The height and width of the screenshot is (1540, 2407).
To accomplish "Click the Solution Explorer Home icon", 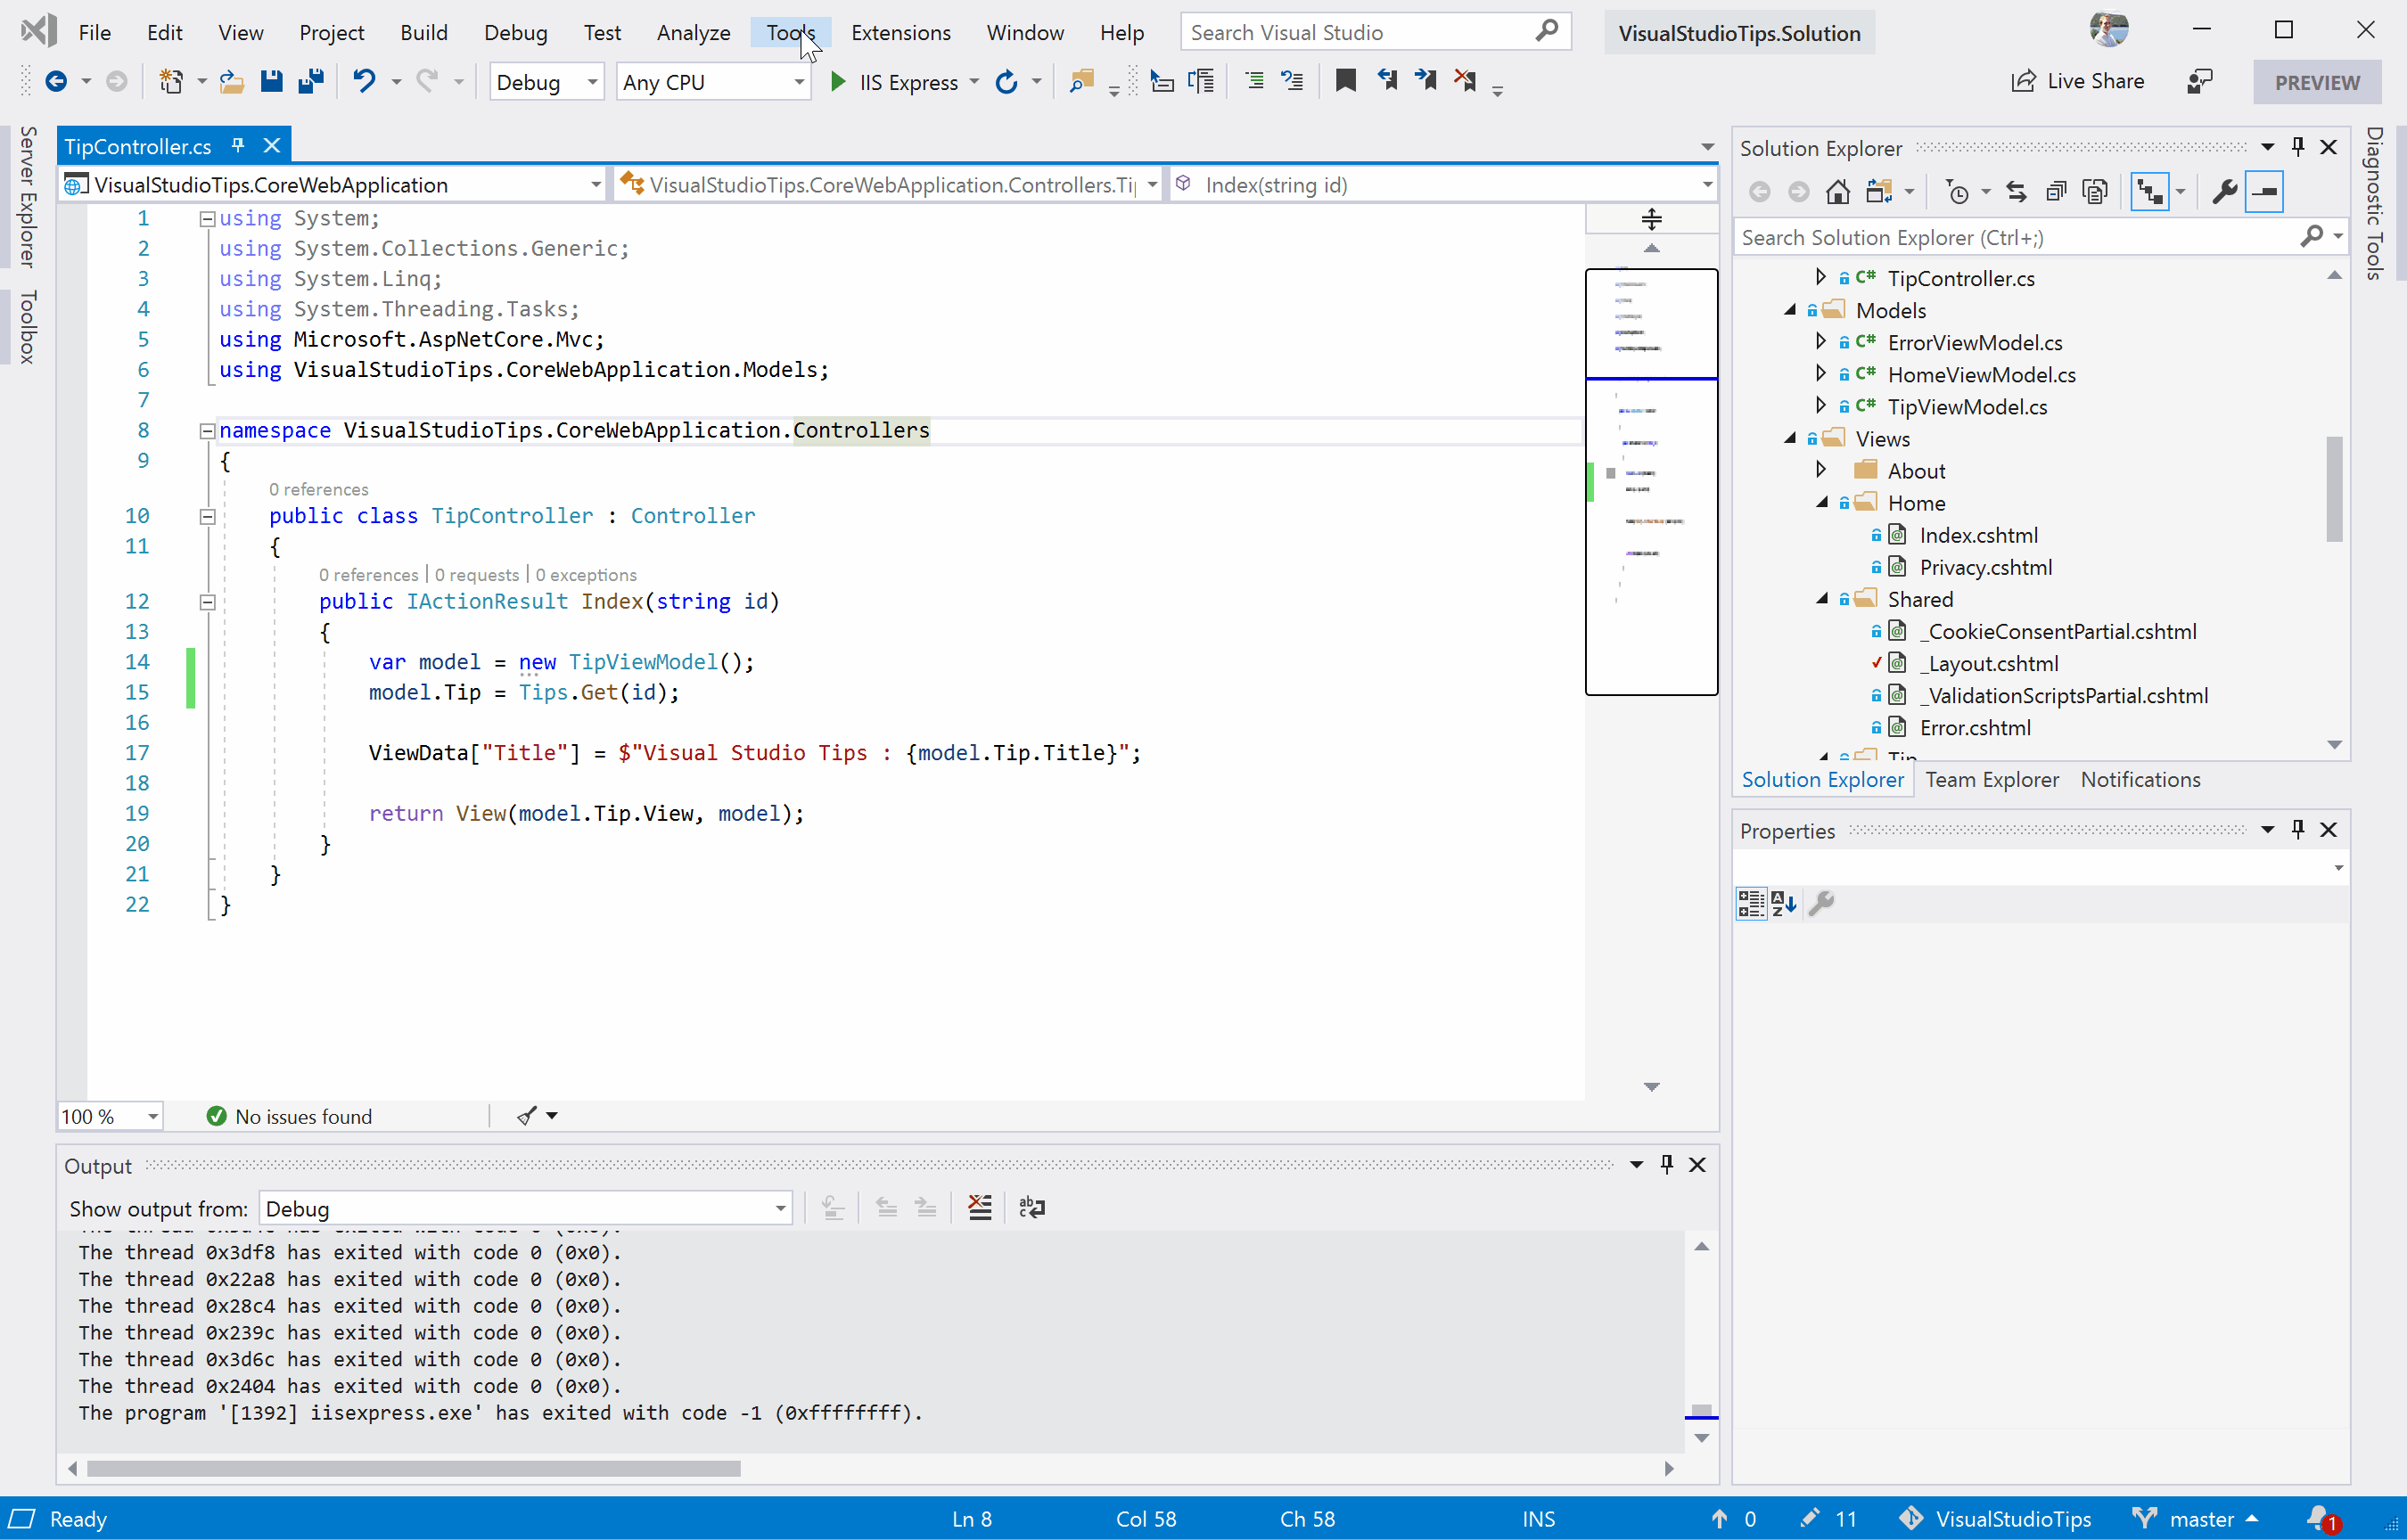I will 1837,192.
